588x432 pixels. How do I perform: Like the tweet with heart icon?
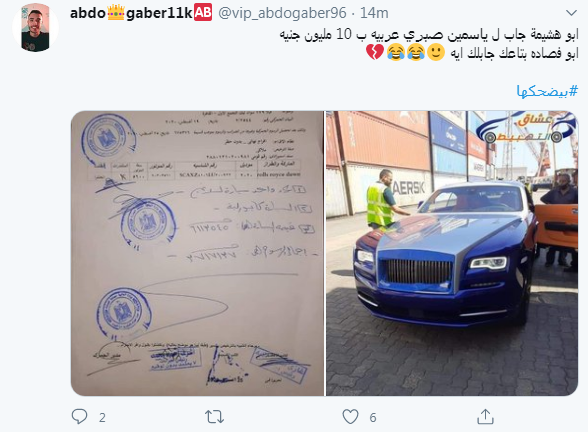coord(350,417)
